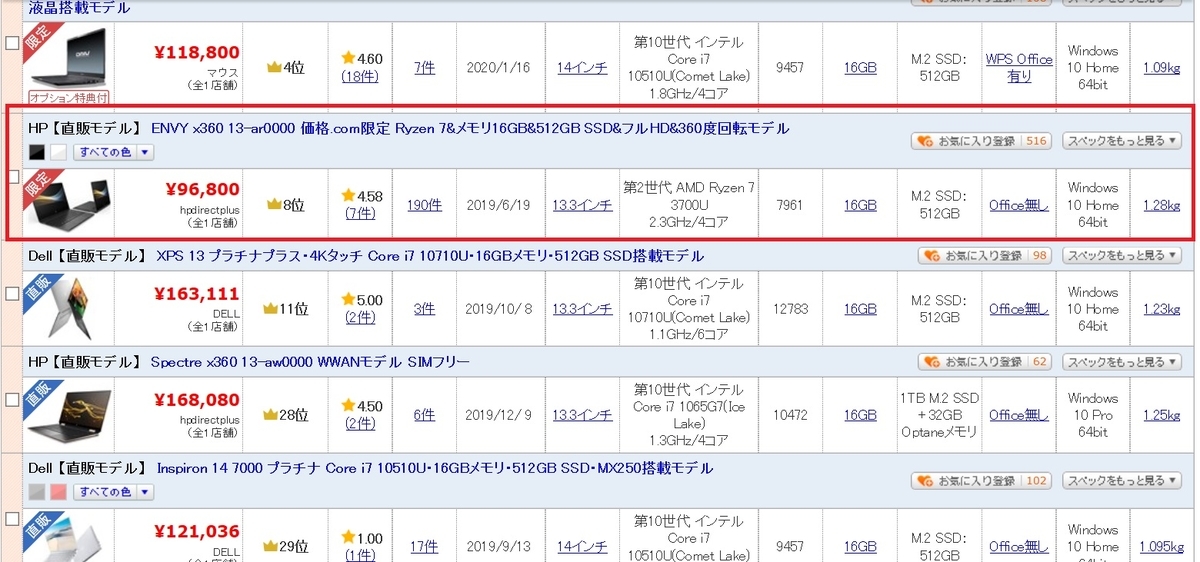Click 13.3インチ link in the ¥96,800 row
Viewport: 1200px width, 562px height.
(x=582, y=205)
